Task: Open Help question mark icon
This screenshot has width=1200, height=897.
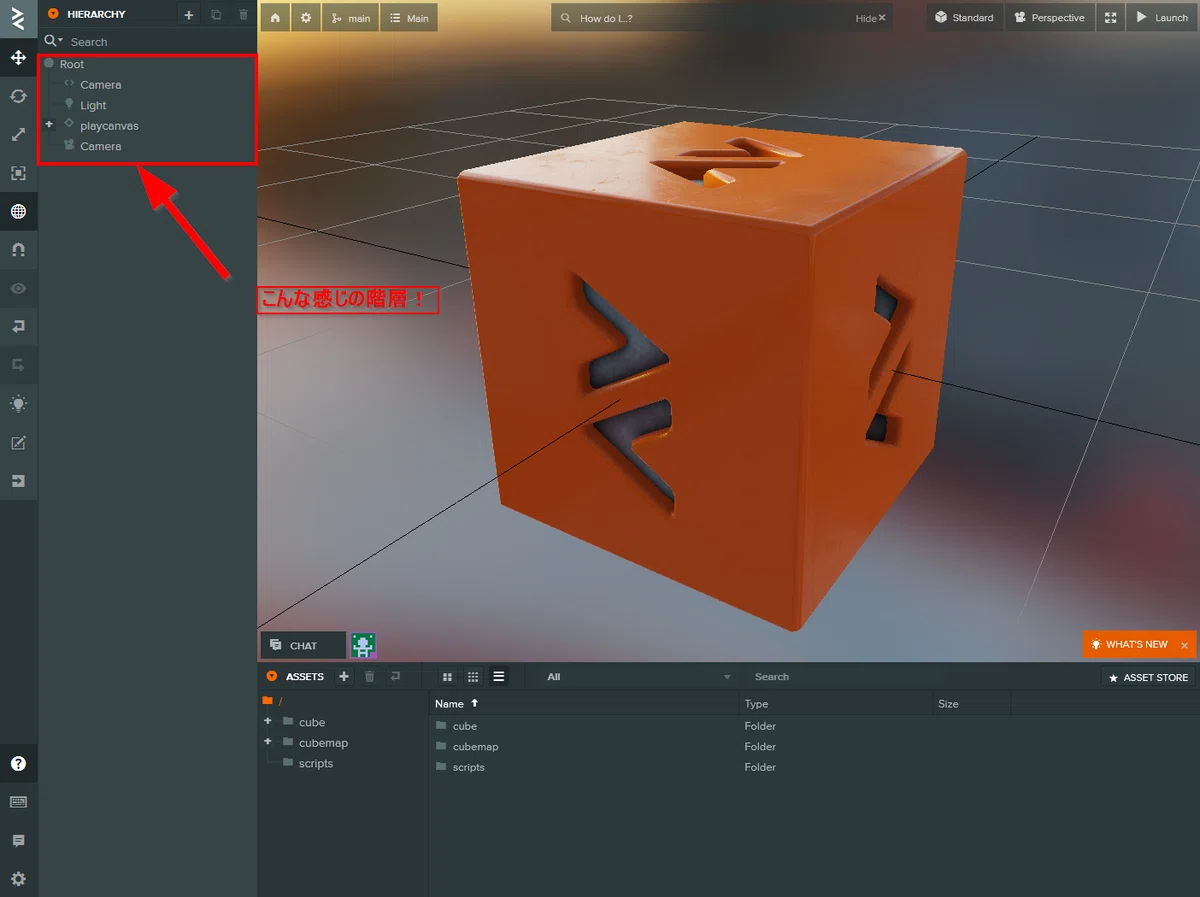Action: (18, 764)
